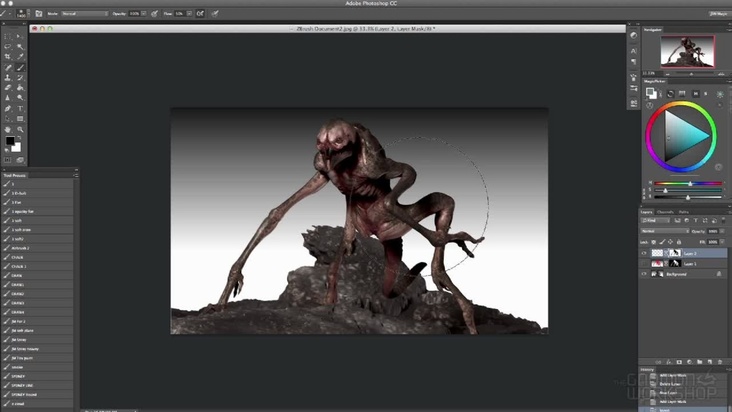Click the new group folder icon
The image size is (732, 412).
[699, 362]
